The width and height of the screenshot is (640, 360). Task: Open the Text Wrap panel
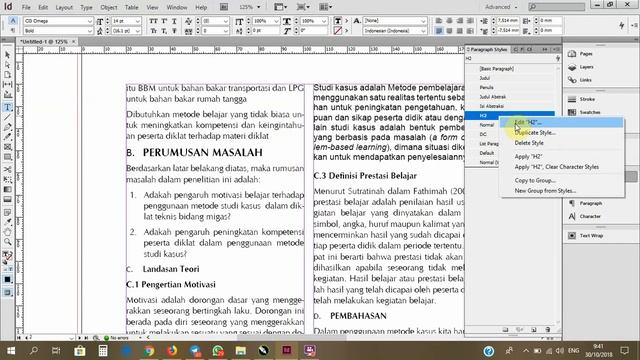[585, 236]
